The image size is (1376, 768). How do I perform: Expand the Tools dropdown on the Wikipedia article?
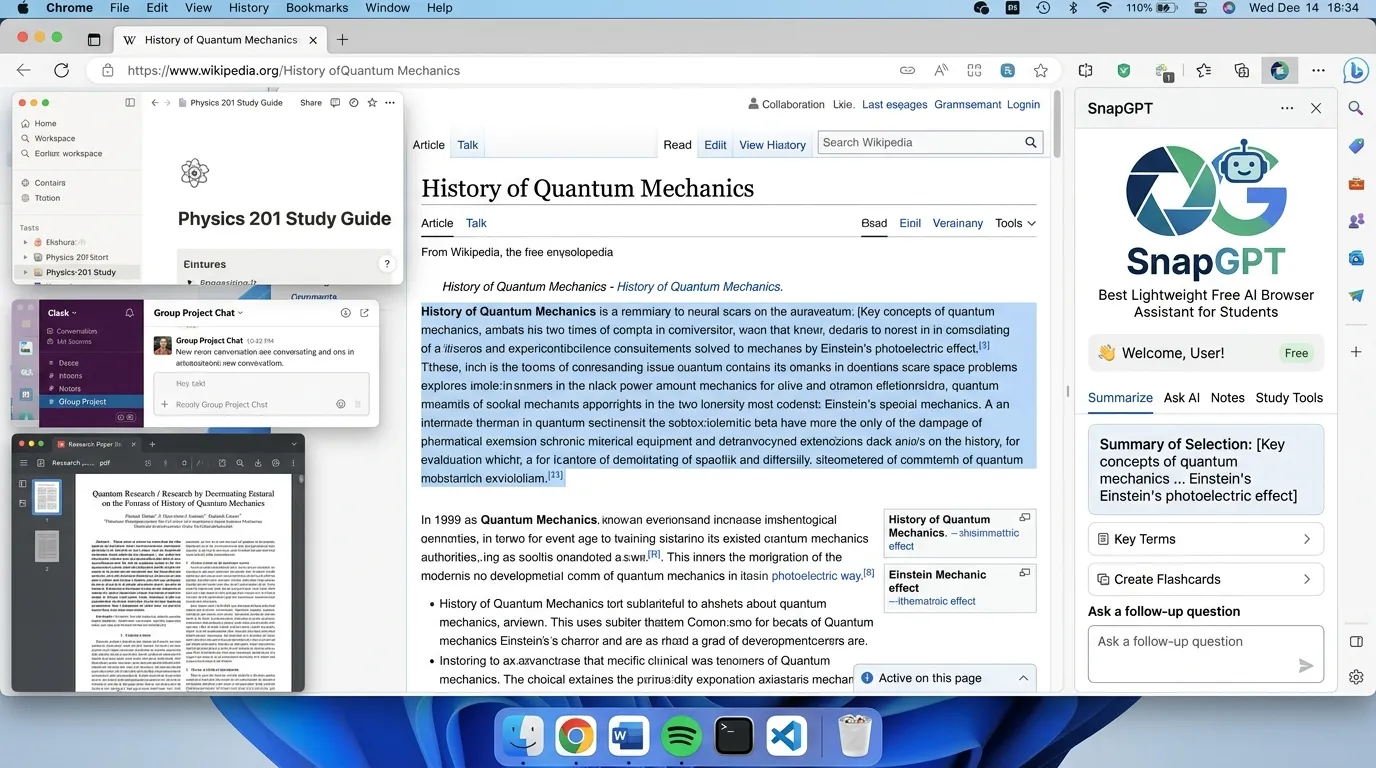point(1015,223)
